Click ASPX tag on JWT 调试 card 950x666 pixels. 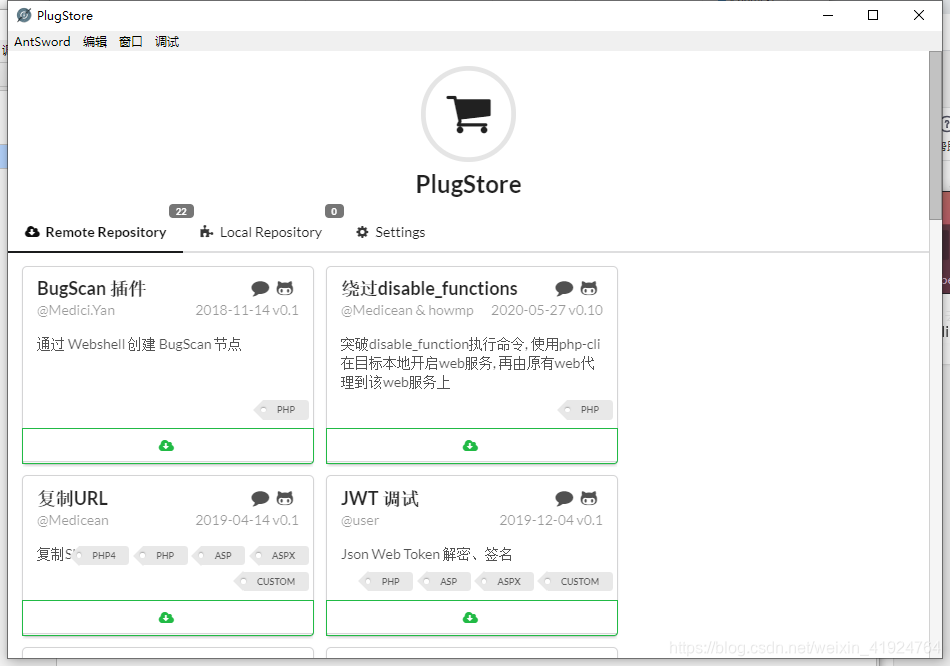[505, 581]
